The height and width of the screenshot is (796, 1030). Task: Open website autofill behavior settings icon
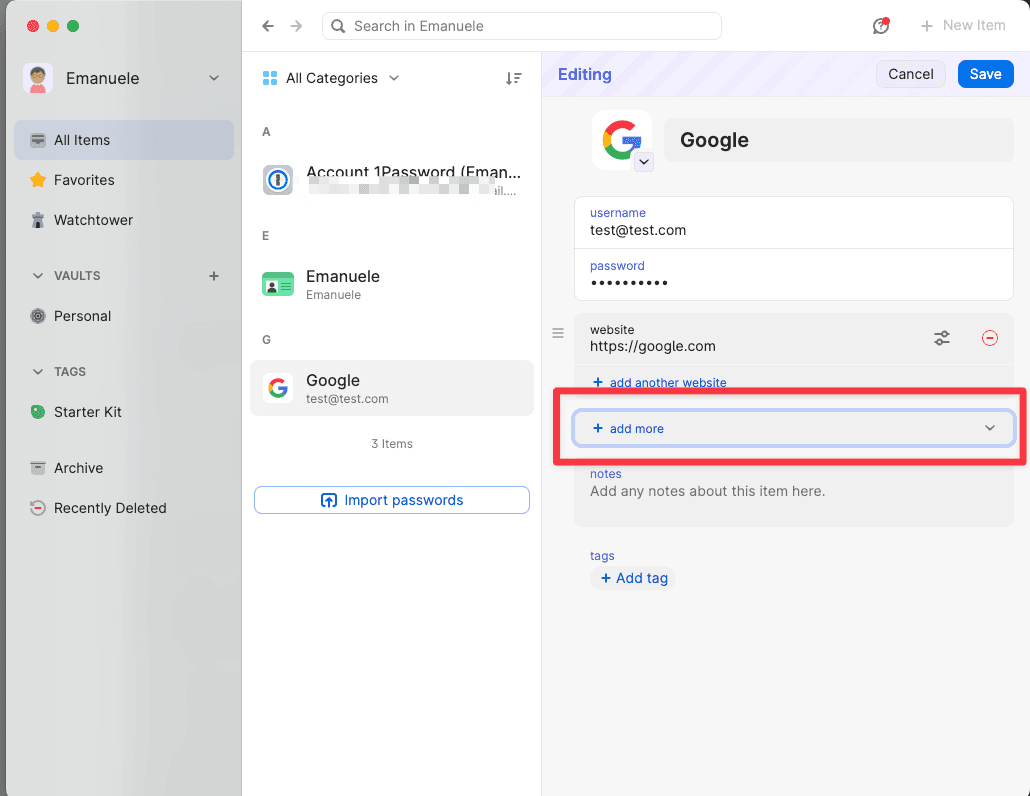[x=942, y=338]
